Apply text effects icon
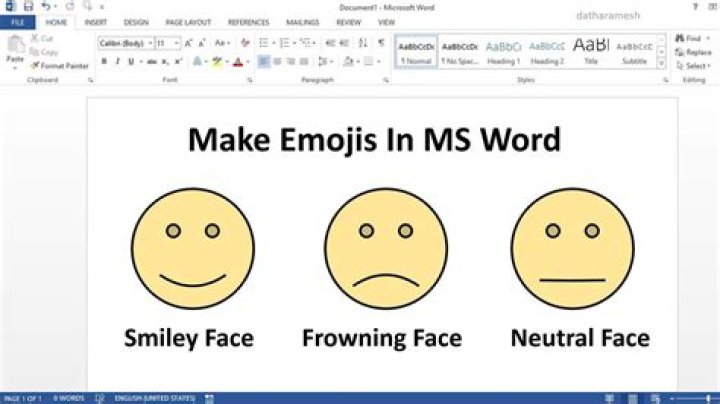720x404 pixels. point(197,62)
